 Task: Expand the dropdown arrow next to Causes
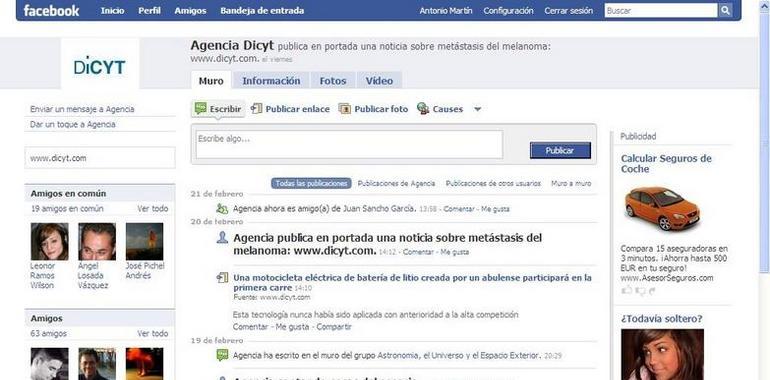coord(477,109)
